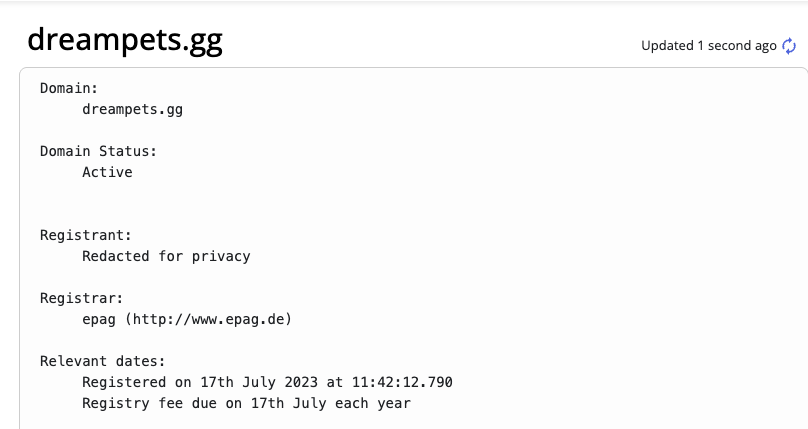This screenshot has width=808, height=429.
Task: Click the registrar name "epag"
Action: tap(99, 319)
